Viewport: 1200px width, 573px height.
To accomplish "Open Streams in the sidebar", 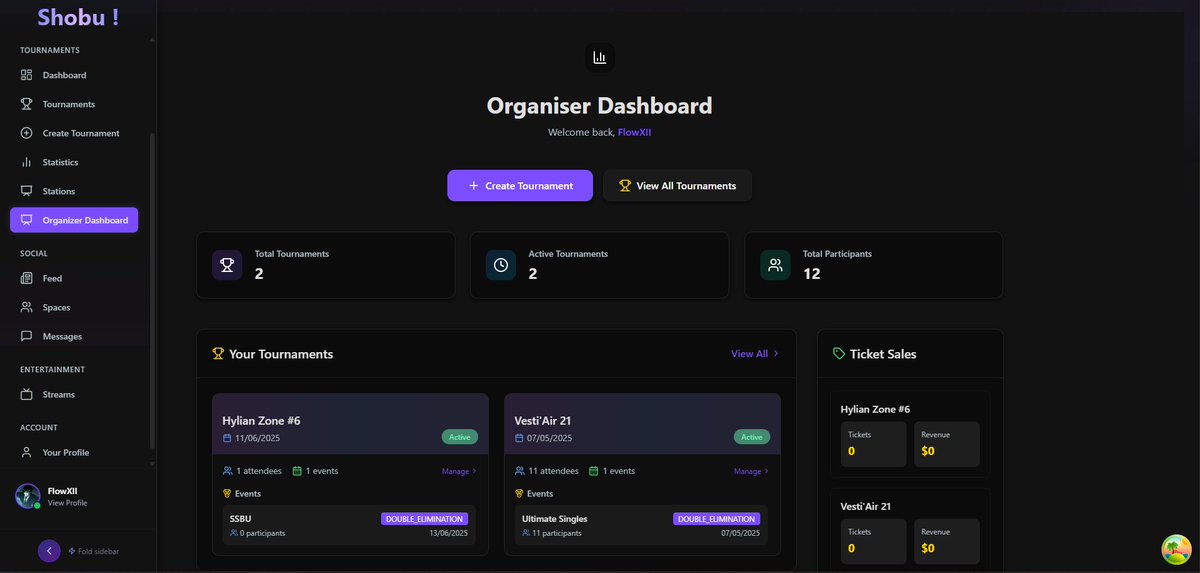I will pos(74,394).
